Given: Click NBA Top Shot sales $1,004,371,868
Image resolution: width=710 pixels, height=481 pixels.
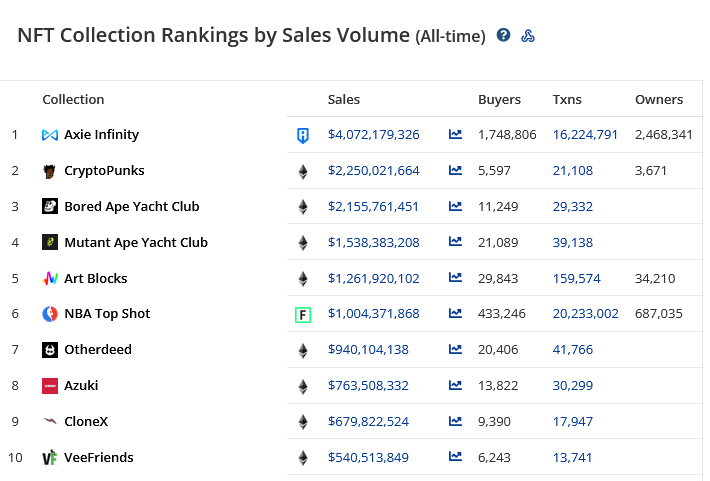Looking at the screenshot, I should pyautogui.click(x=374, y=313).
